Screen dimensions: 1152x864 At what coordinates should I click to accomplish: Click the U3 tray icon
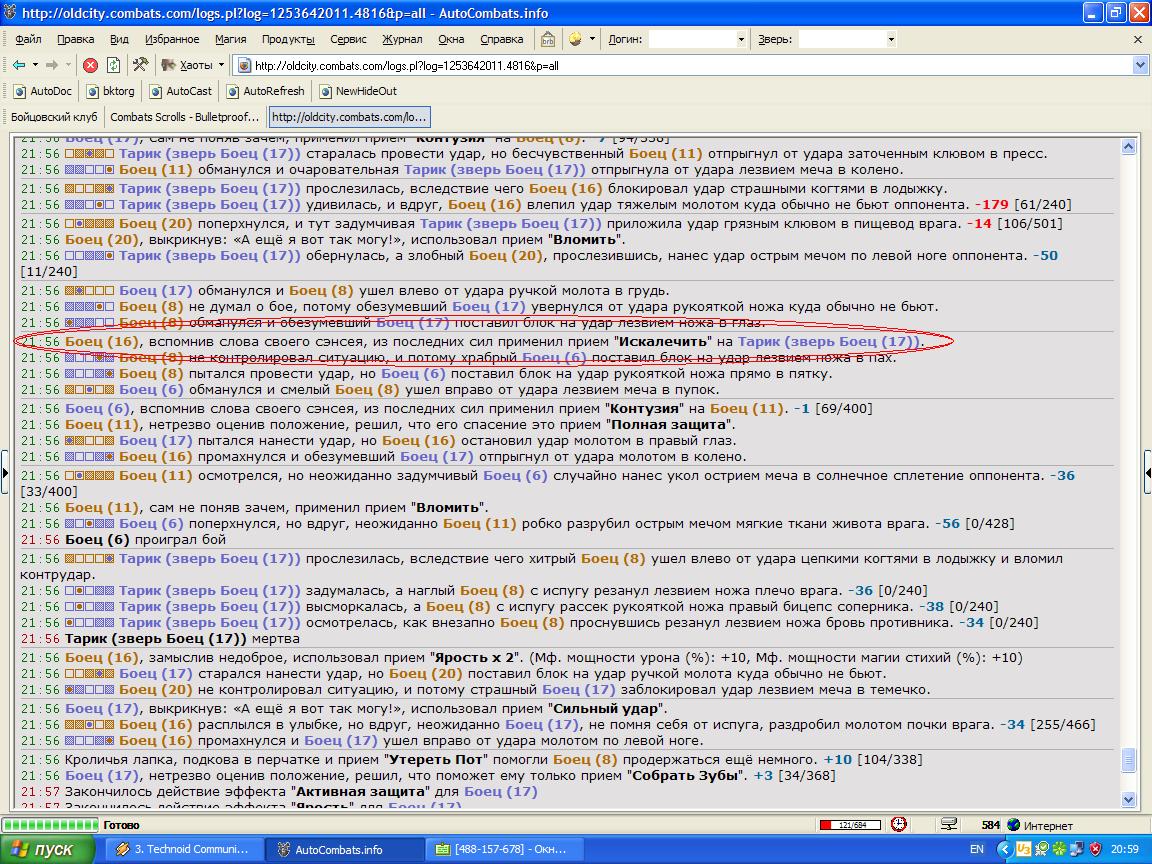coord(1023,849)
